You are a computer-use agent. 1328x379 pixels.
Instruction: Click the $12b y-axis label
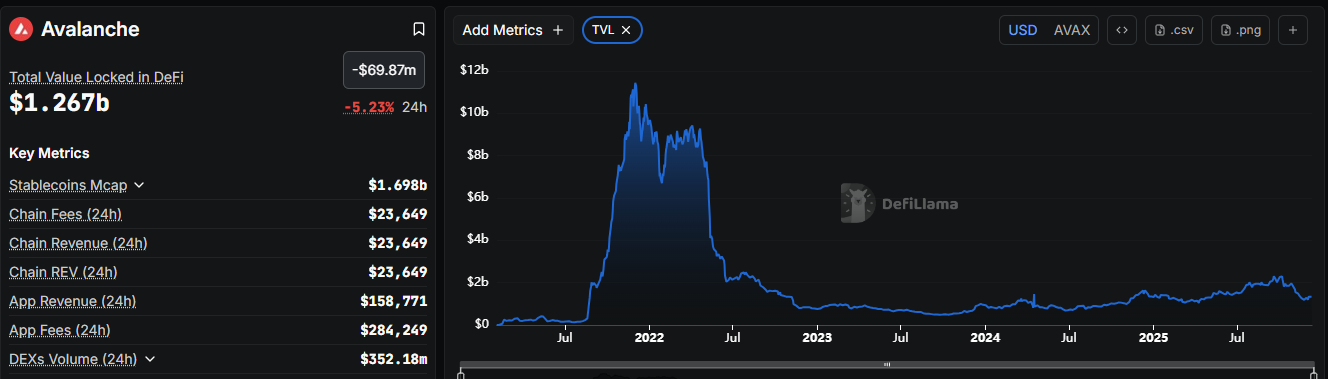(474, 70)
